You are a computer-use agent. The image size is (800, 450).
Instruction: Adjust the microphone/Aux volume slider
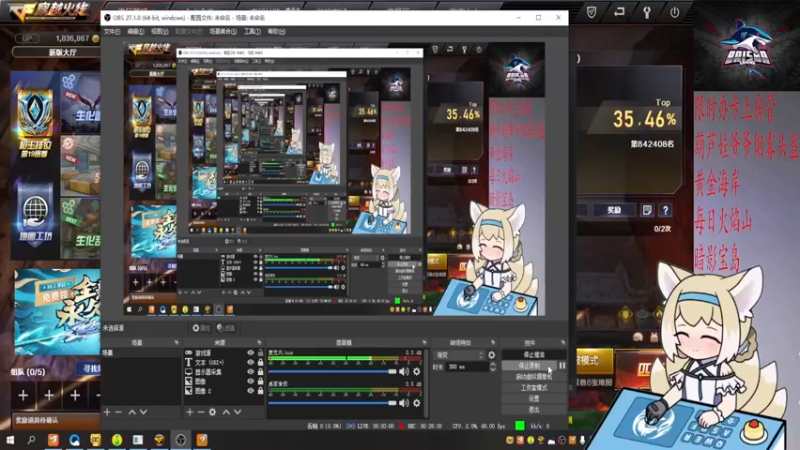point(332,372)
